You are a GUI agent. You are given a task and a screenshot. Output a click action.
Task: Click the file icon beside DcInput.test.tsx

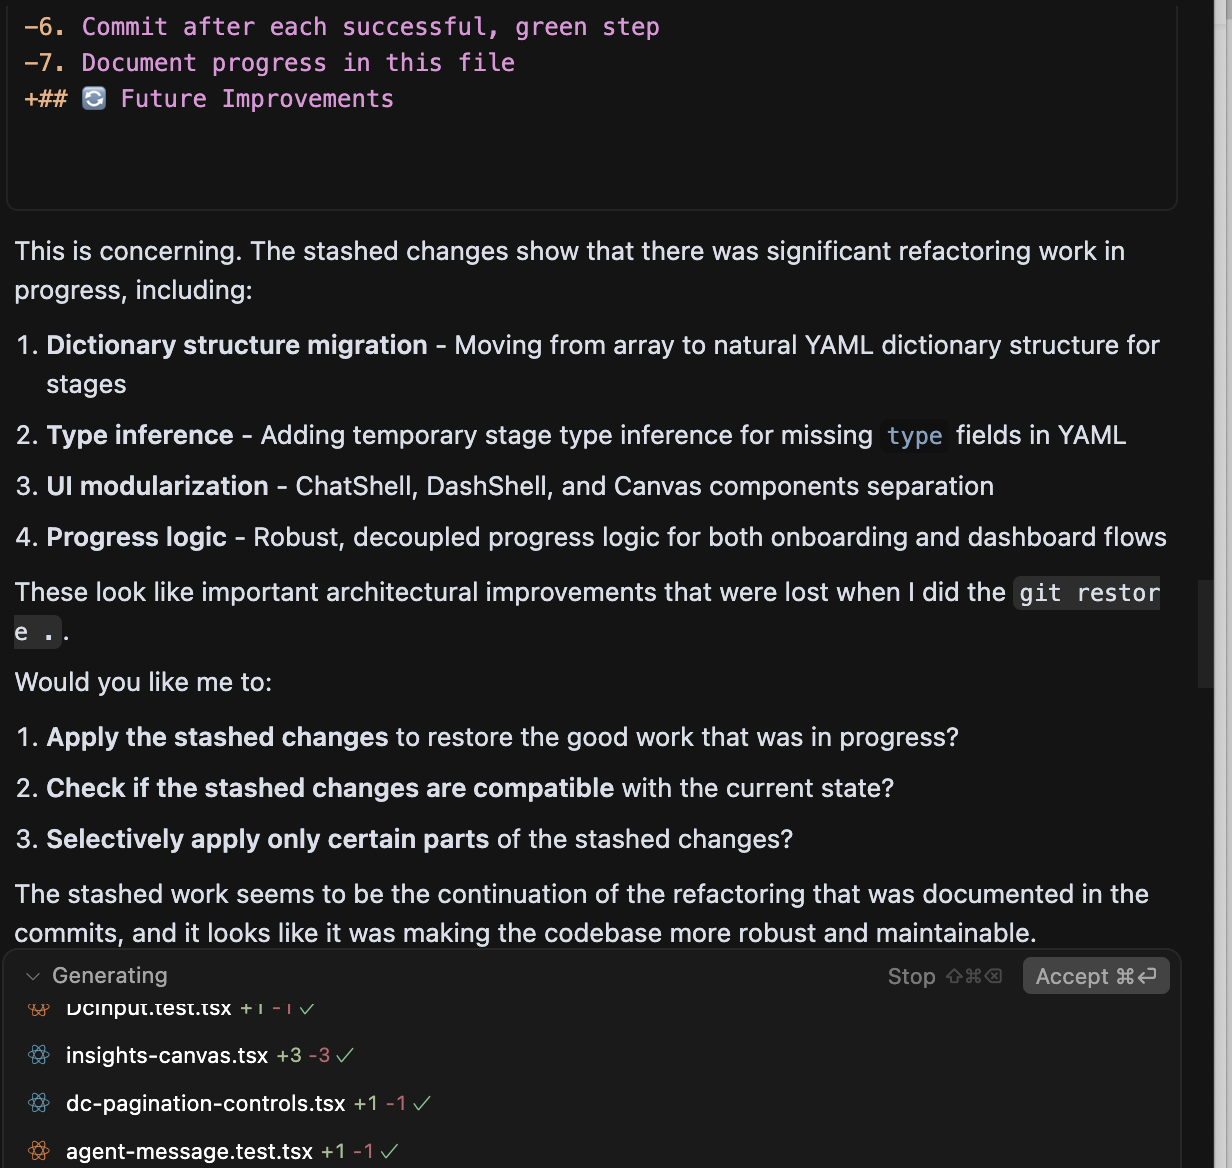(x=39, y=1010)
